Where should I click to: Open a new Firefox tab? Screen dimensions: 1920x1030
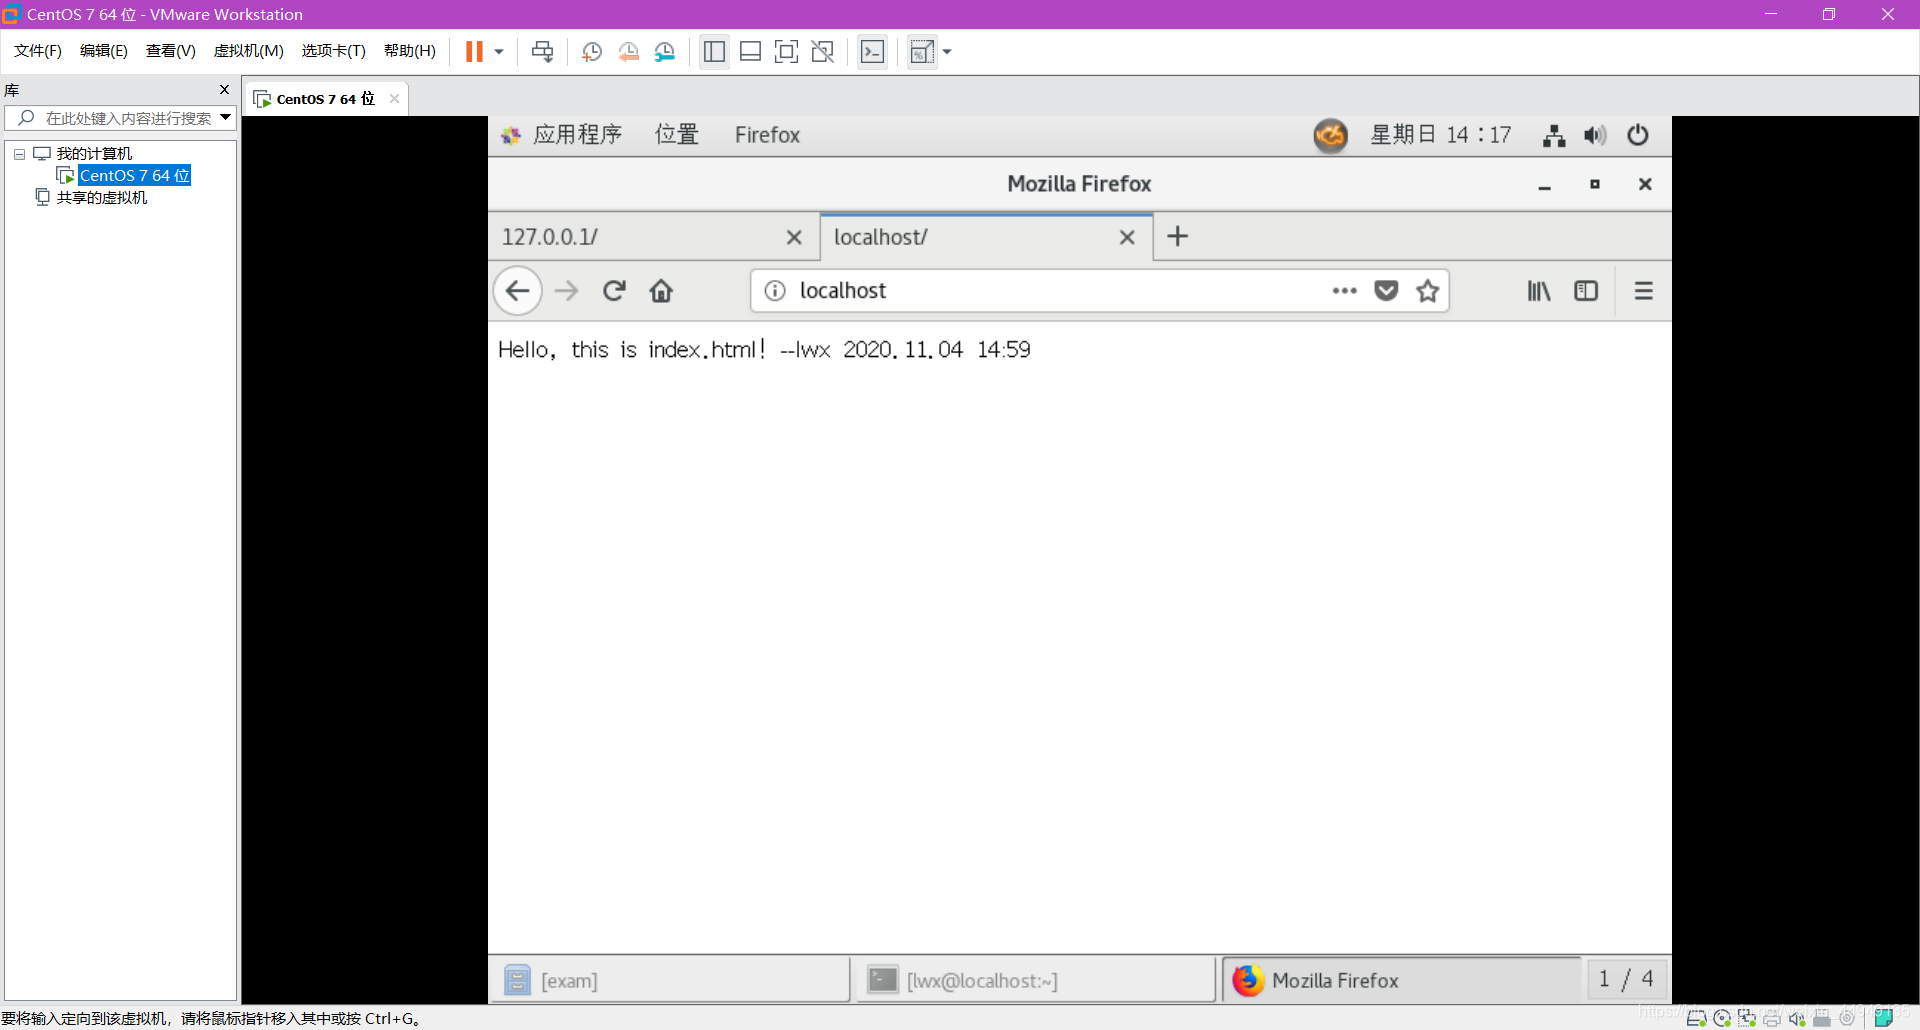[1178, 236]
